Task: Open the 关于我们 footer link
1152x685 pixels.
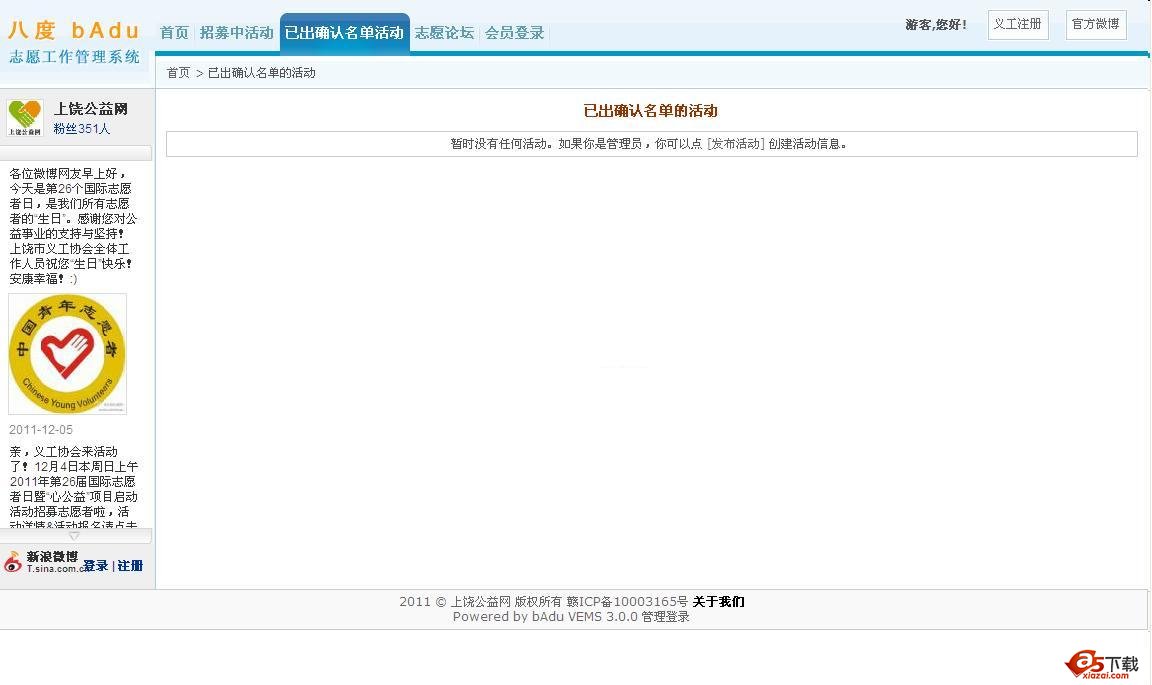Action: 718,601
